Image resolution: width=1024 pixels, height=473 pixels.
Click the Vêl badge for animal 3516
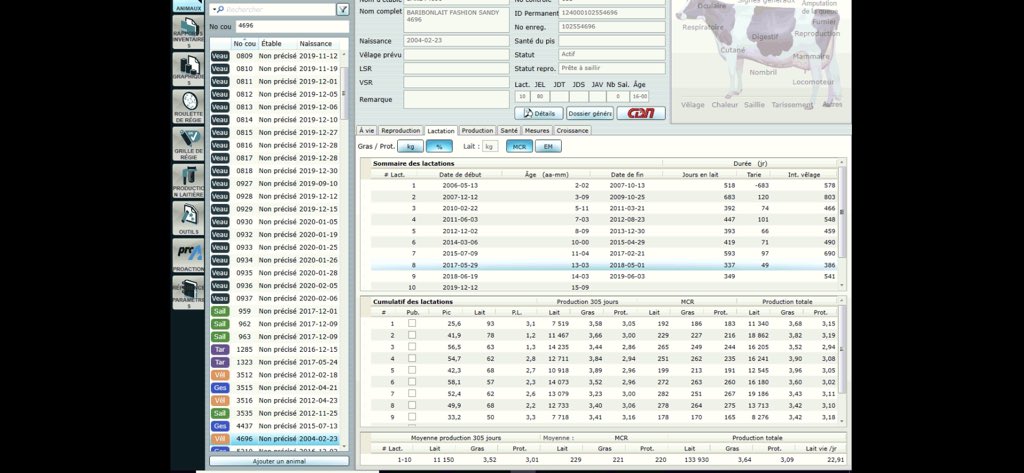coord(220,400)
